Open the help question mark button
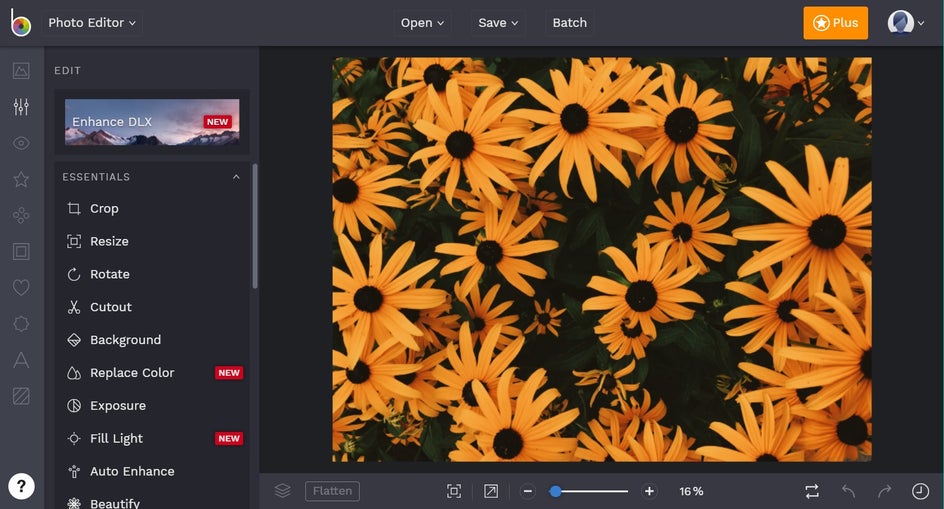 [x=21, y=486]
